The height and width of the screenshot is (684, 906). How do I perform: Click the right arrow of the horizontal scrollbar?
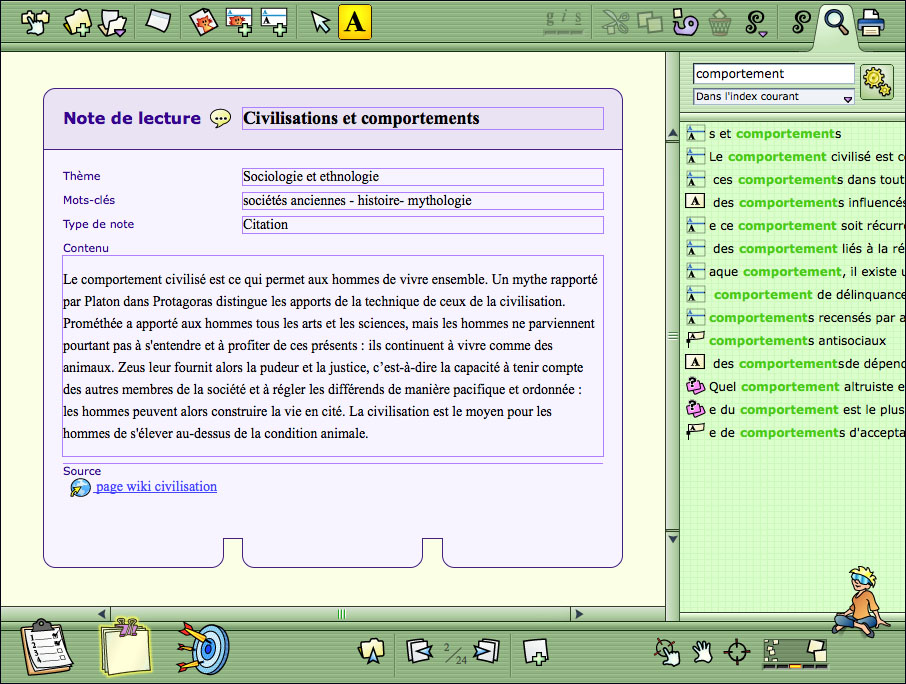[578, 614]
